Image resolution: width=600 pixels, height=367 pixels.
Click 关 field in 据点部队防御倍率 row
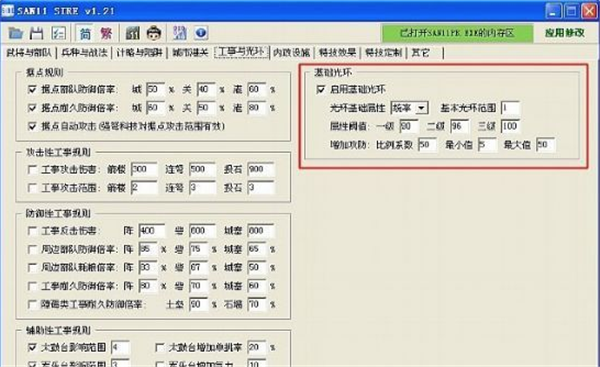[206, 90]
